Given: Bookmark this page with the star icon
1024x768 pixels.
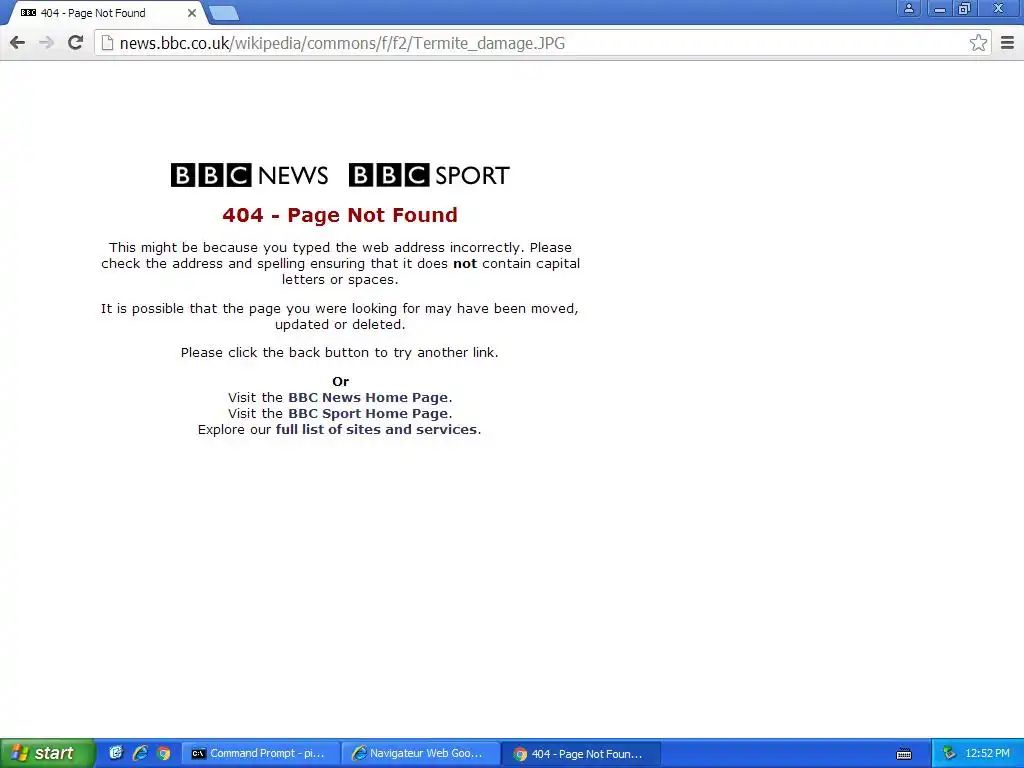Looking at the screenshot, I should point(978,42).
